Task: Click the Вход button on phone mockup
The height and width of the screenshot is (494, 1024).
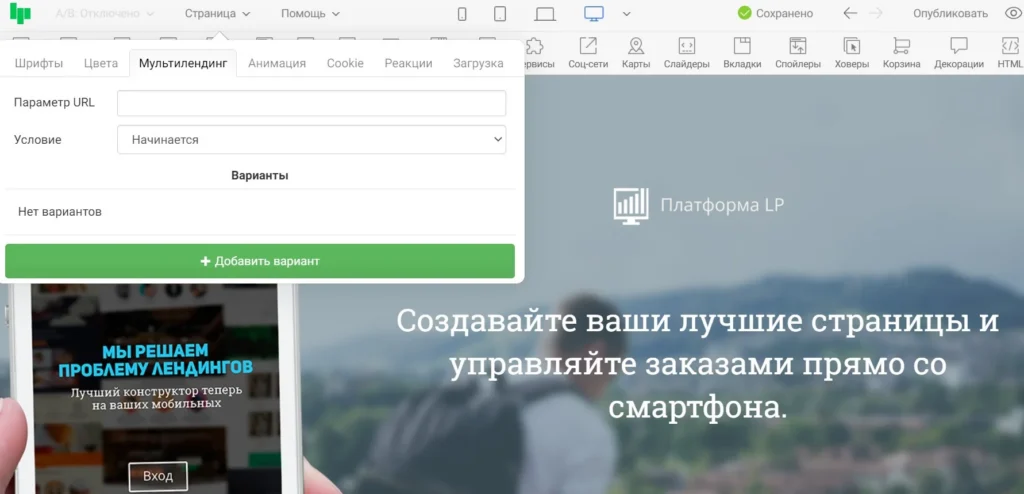Action: [158, 476]
